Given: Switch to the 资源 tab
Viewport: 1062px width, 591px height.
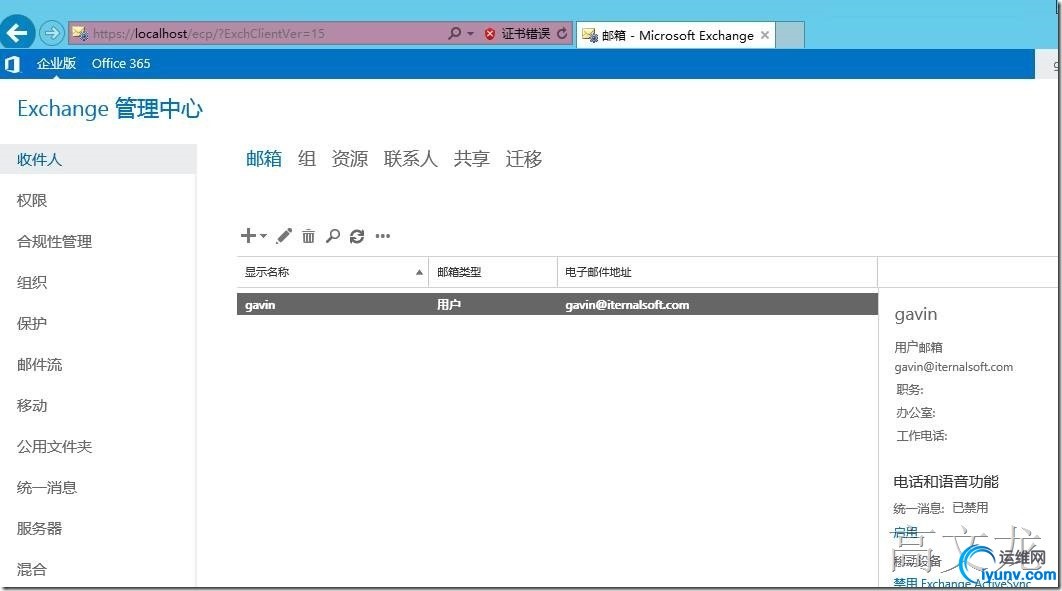Looking at the screenshot, I should pyautogui.click(x=349, y=158).
